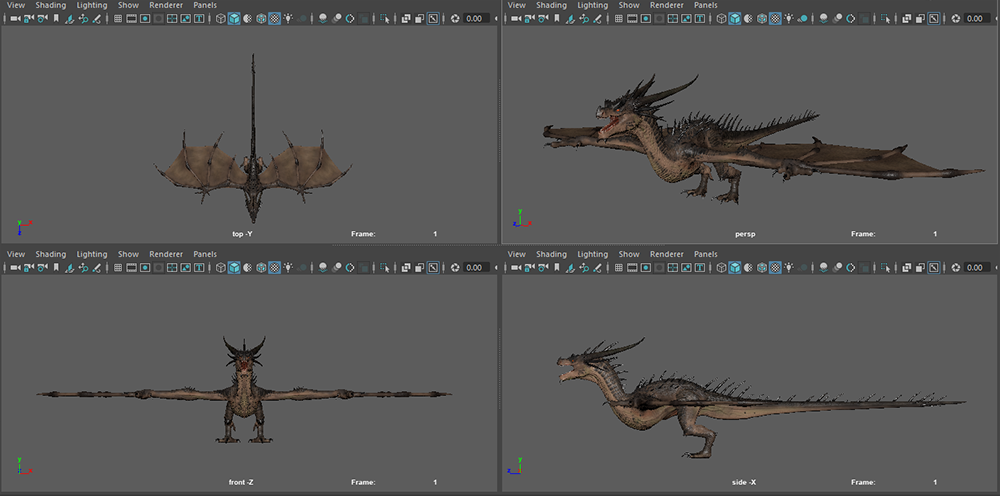Open Panels menu in side viewport

pos(705,254)
